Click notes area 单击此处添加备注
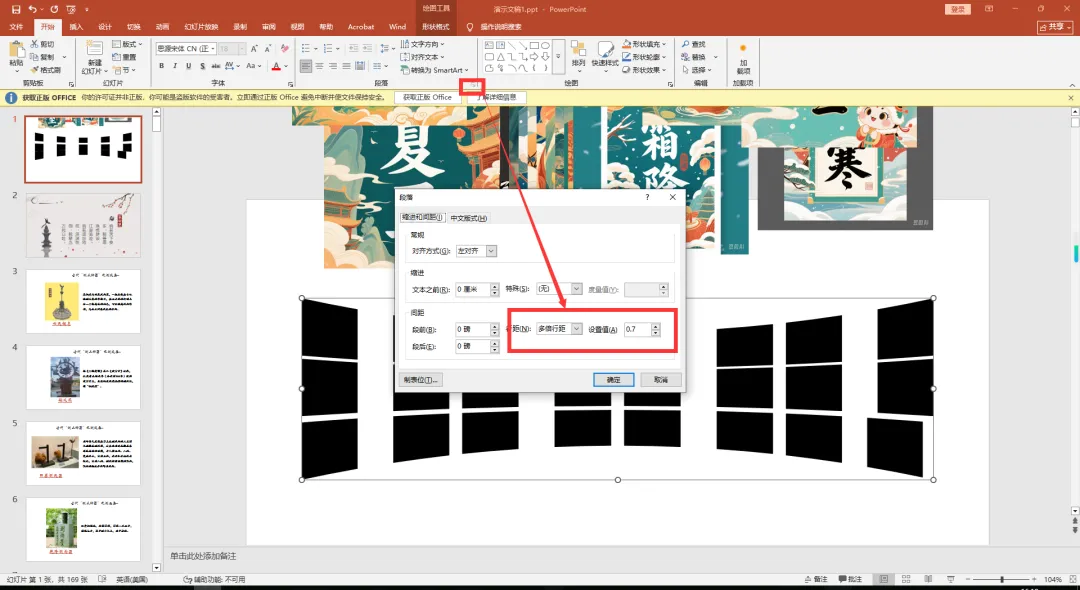The height and width of the screenshot is (590, 1080). pos(203,556)
